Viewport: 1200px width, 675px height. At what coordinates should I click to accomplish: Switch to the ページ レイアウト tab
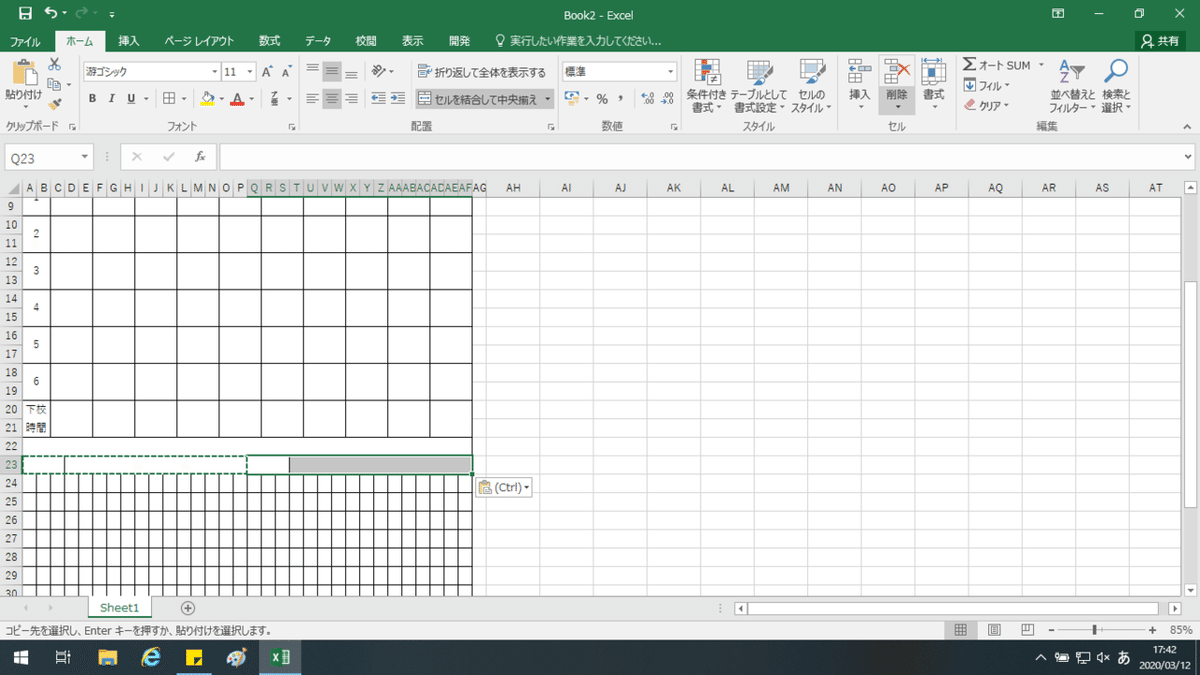(199, 41)
